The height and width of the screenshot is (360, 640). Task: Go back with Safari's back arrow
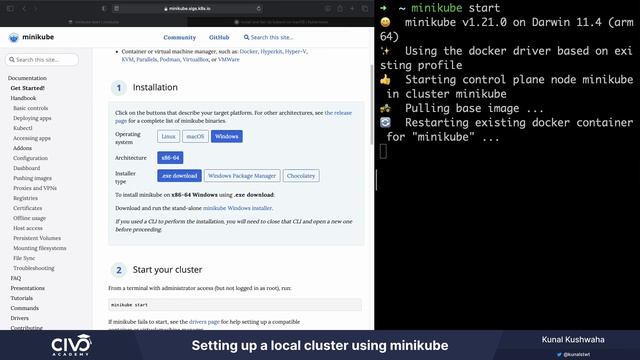click(x=24, y=9)
